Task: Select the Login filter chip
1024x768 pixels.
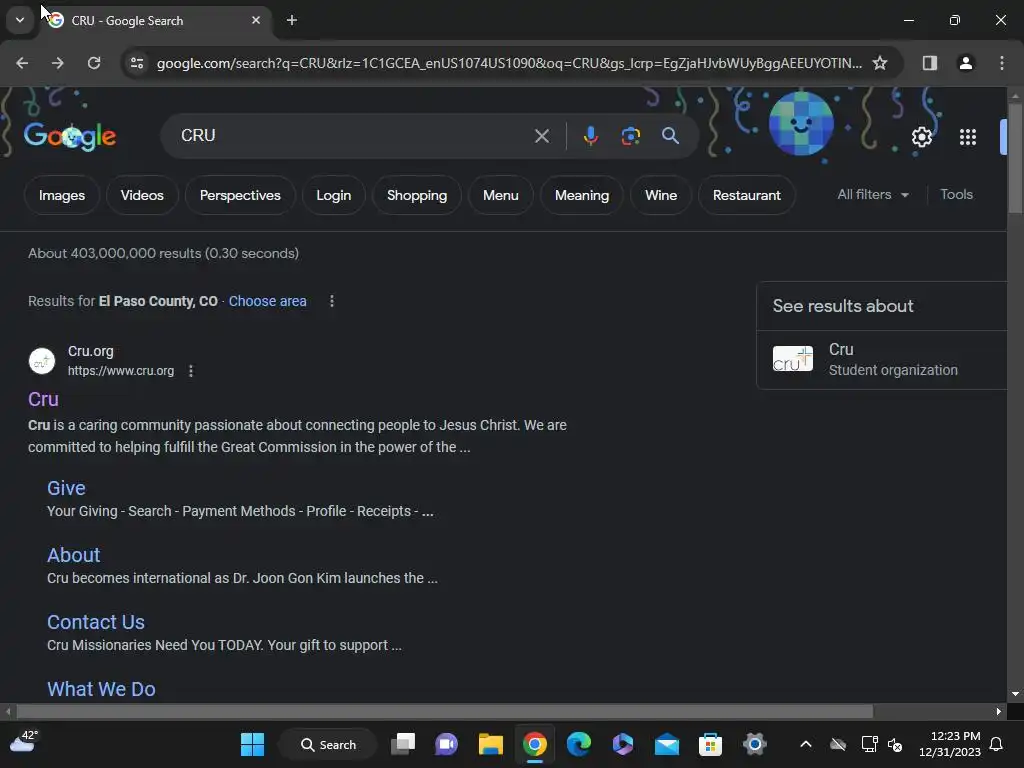Action: (x=334, y=195)
